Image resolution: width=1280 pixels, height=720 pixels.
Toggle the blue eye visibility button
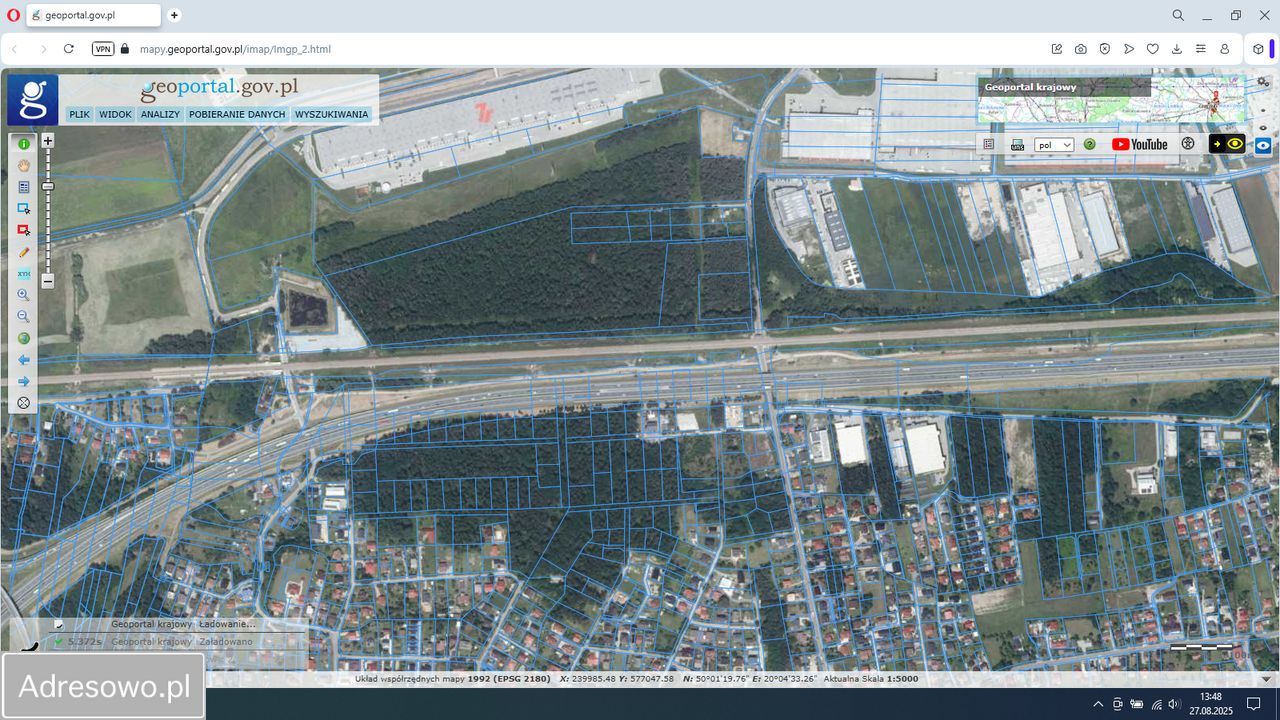(x=1263, y=145)
